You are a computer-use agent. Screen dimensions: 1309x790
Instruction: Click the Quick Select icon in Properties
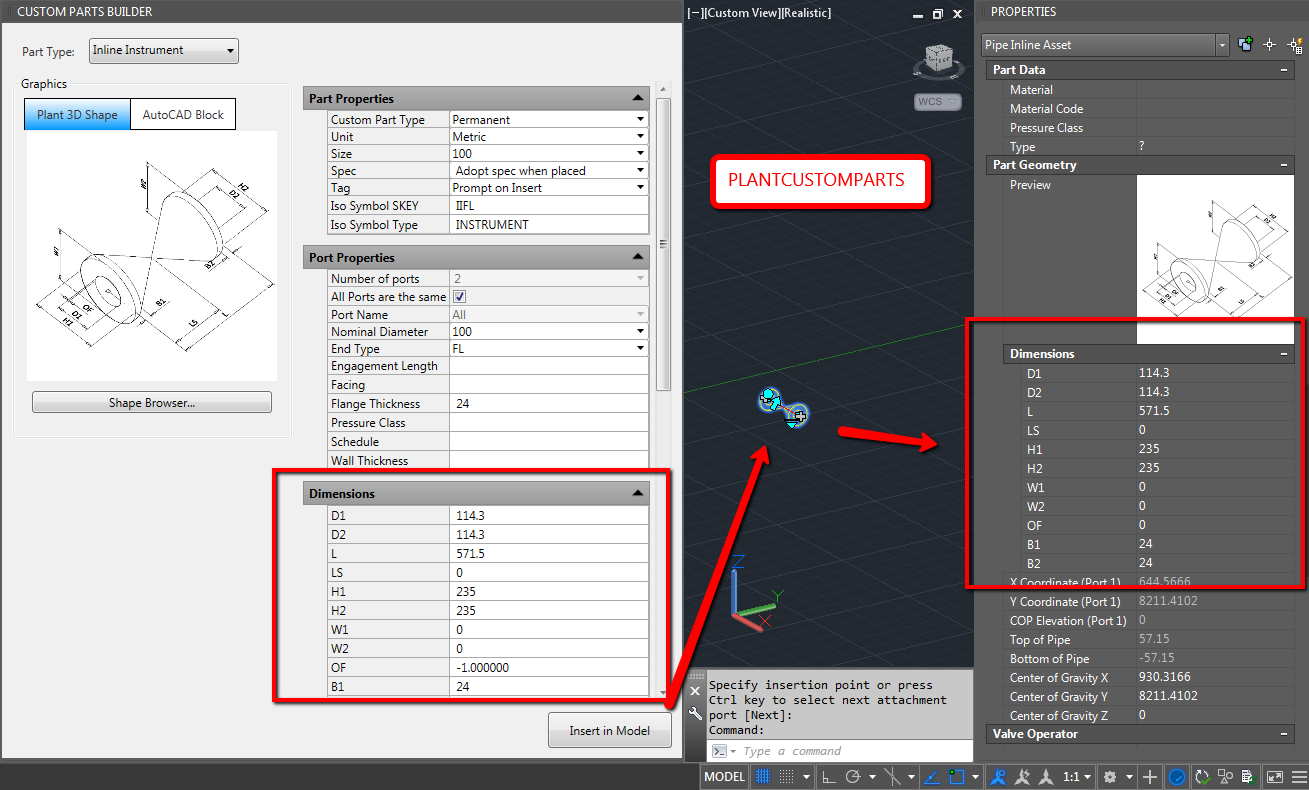pyautogui.click(x=1296, y=44)
